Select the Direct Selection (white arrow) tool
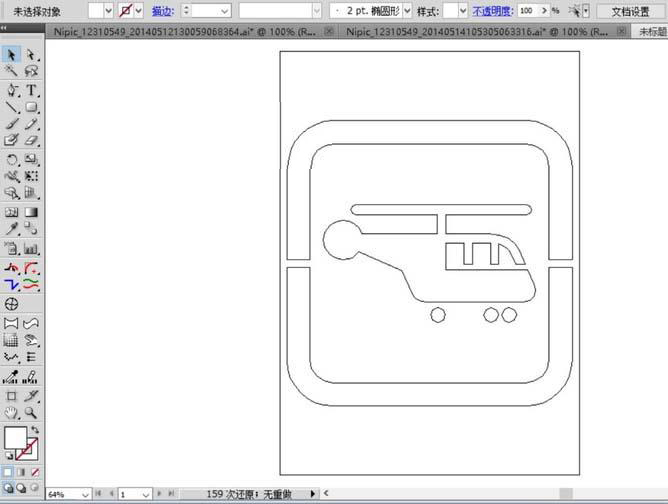Viewport: 668px width, 504px height. 31,55
